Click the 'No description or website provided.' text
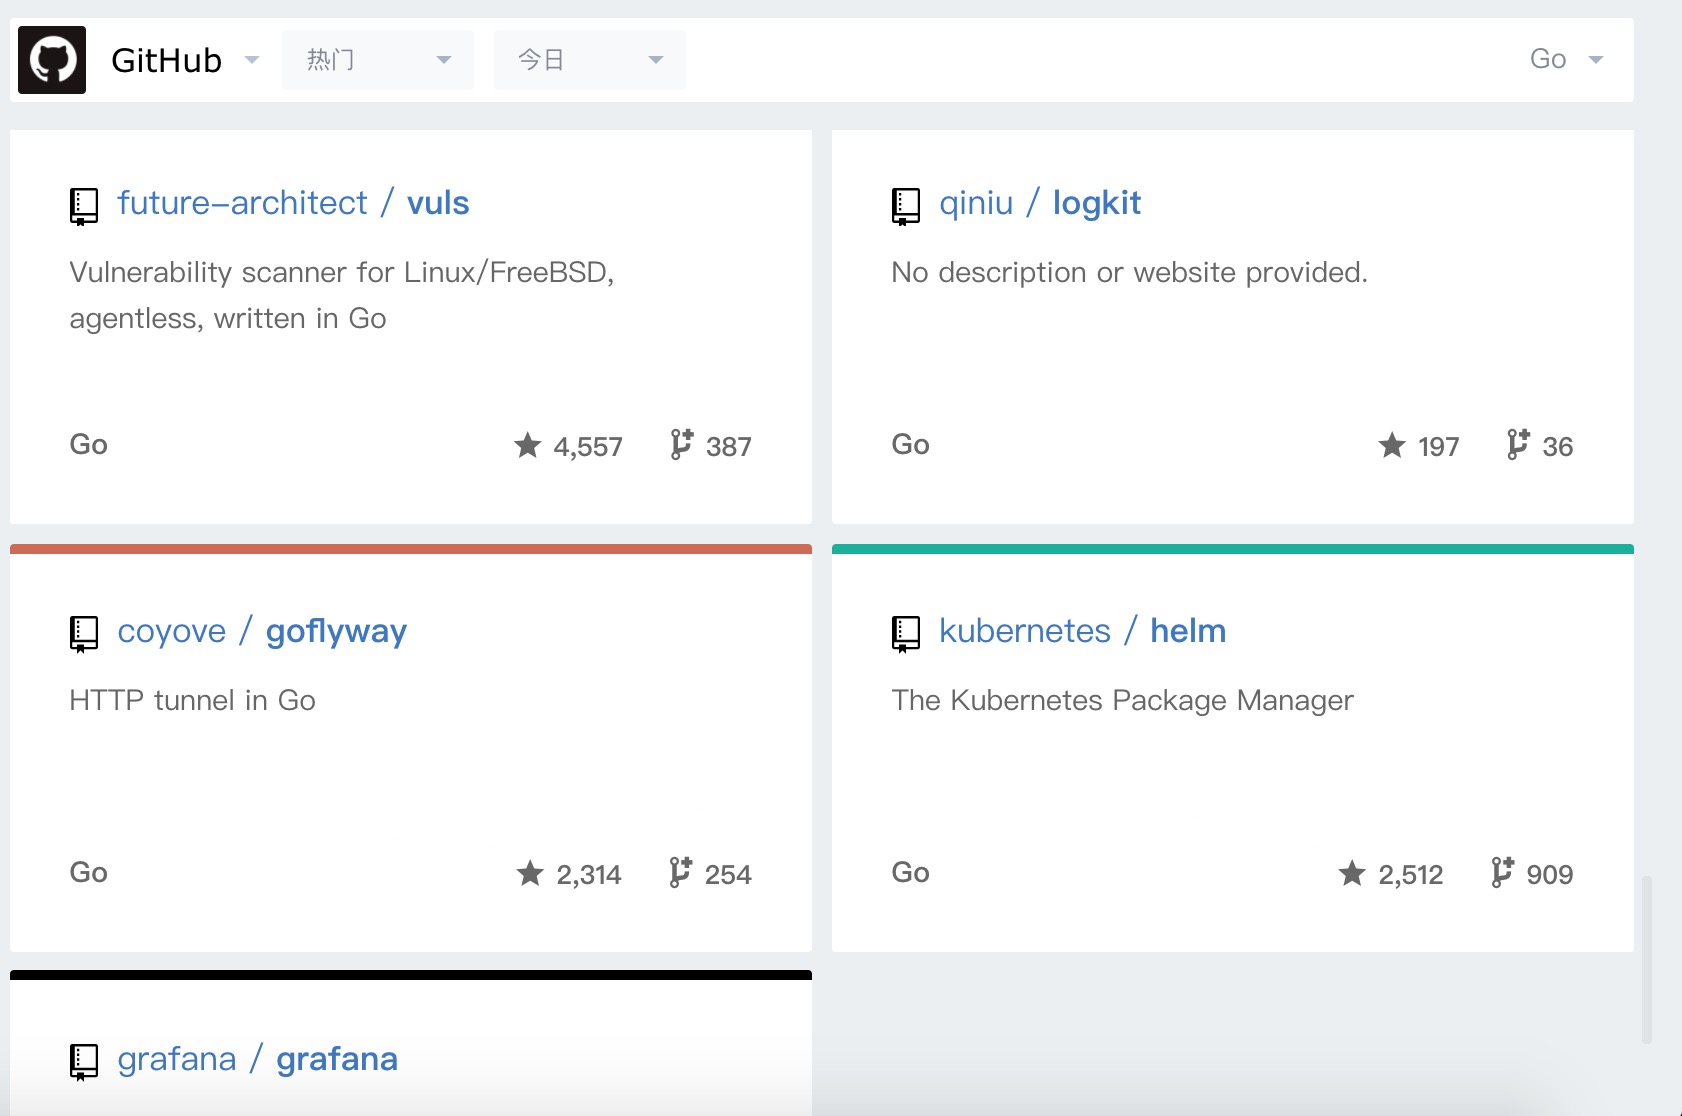The height and width of the screenshot is (1116, 1682). (1130, 272)
